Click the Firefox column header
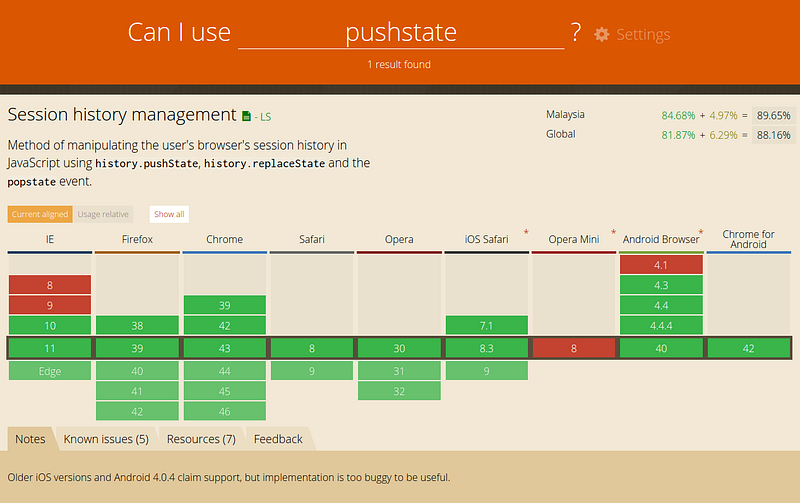The height and width of the screenshot is (503, 800). pos(137,239)
